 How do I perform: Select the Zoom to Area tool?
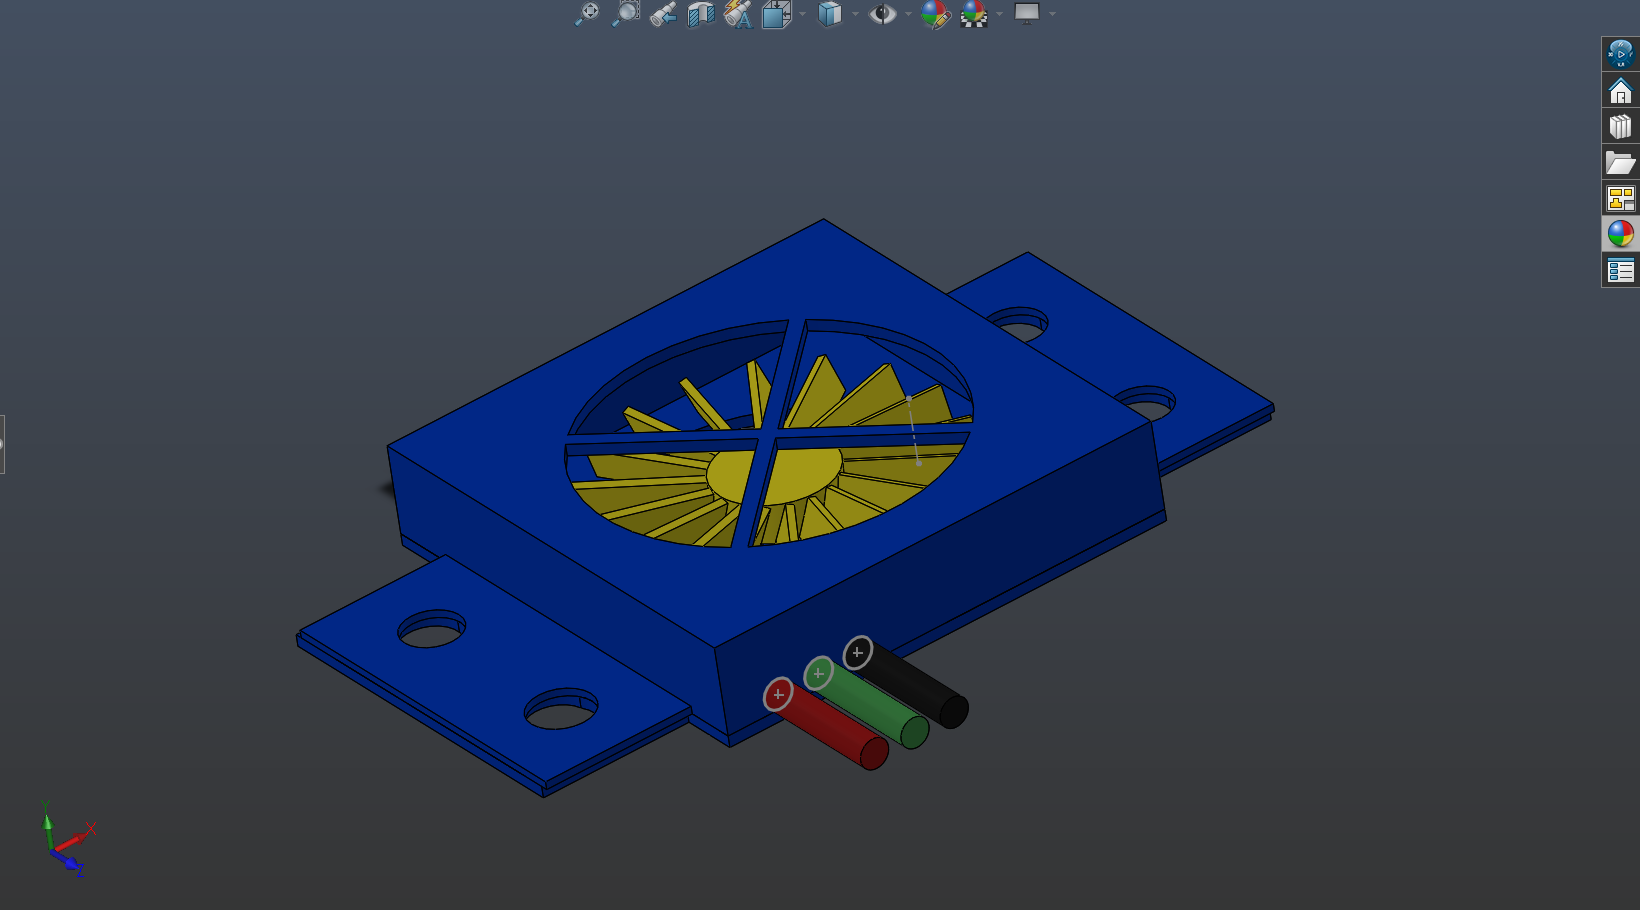pos(625,14)
